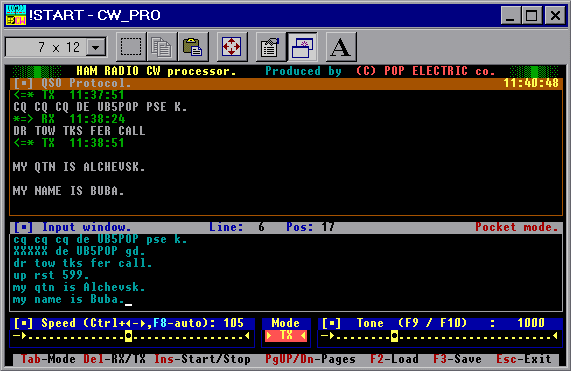Click the F2-Load hint in the bottom bar

(394, 359)
